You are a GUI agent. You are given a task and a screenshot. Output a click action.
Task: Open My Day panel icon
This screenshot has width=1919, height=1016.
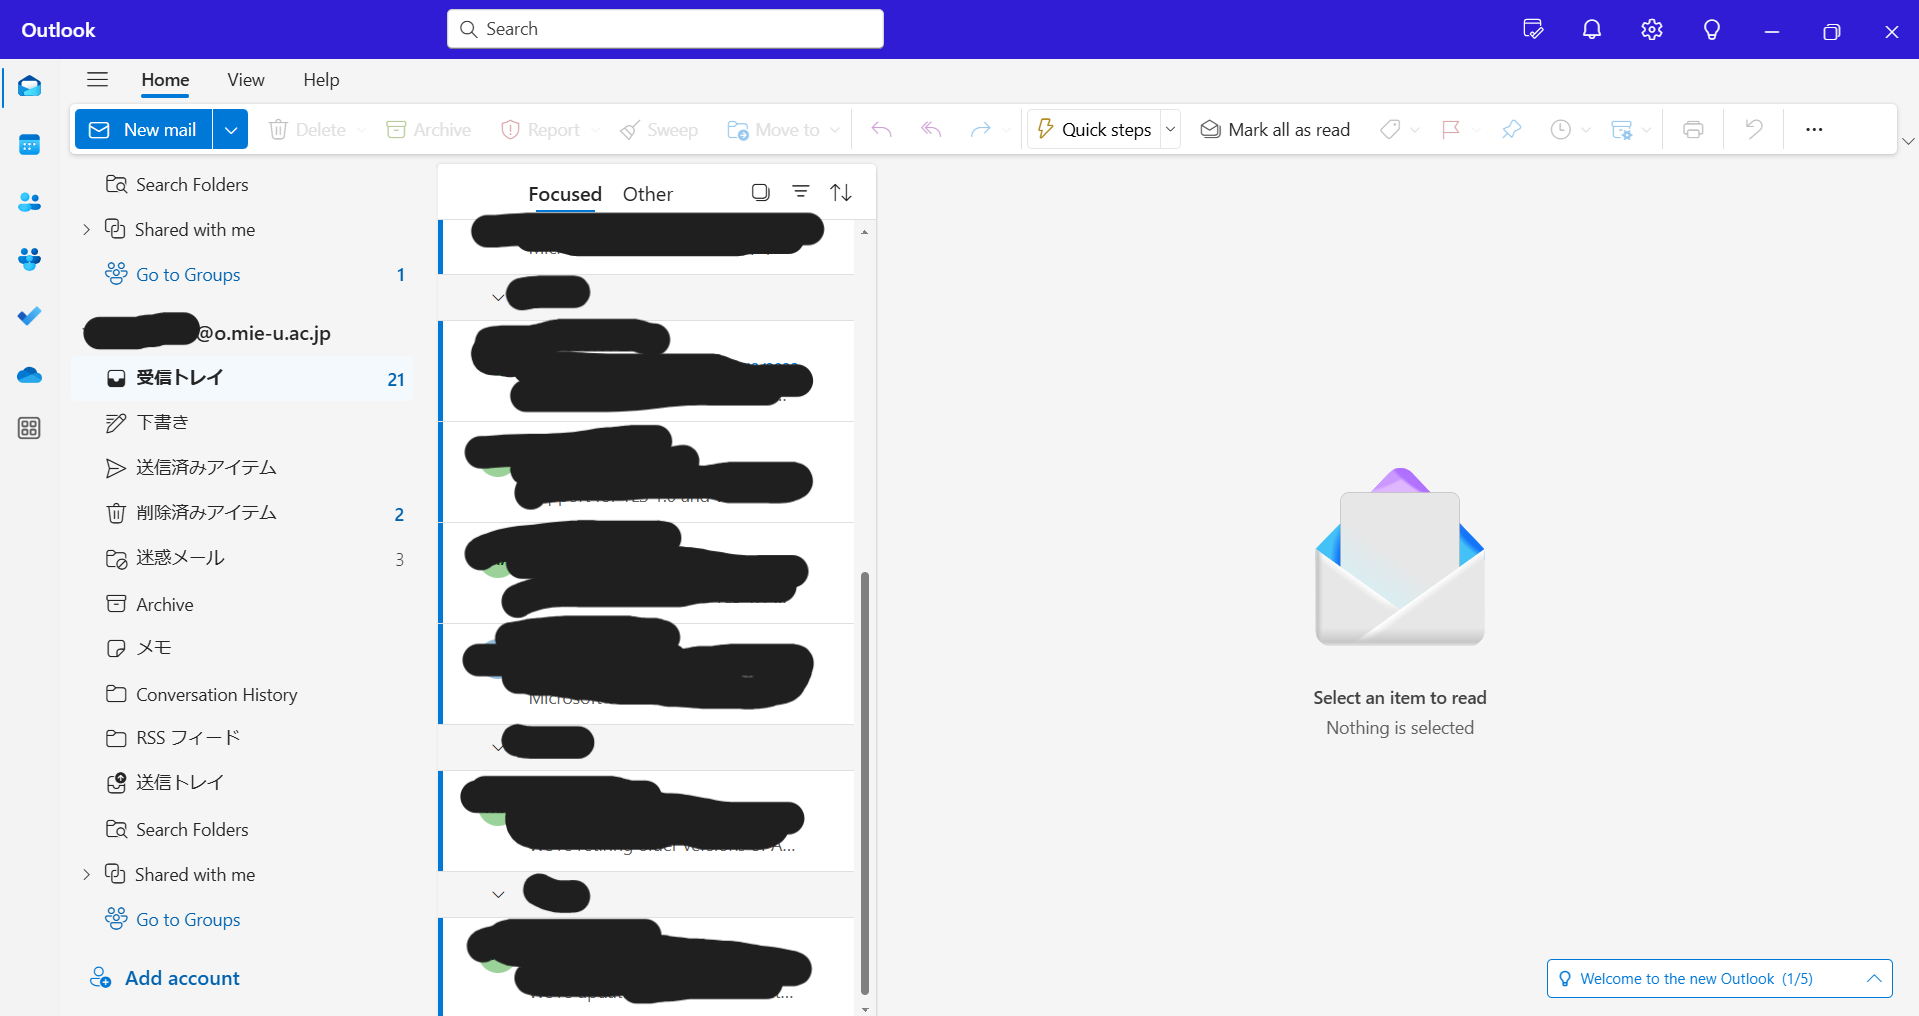(x=1532, y=30)
